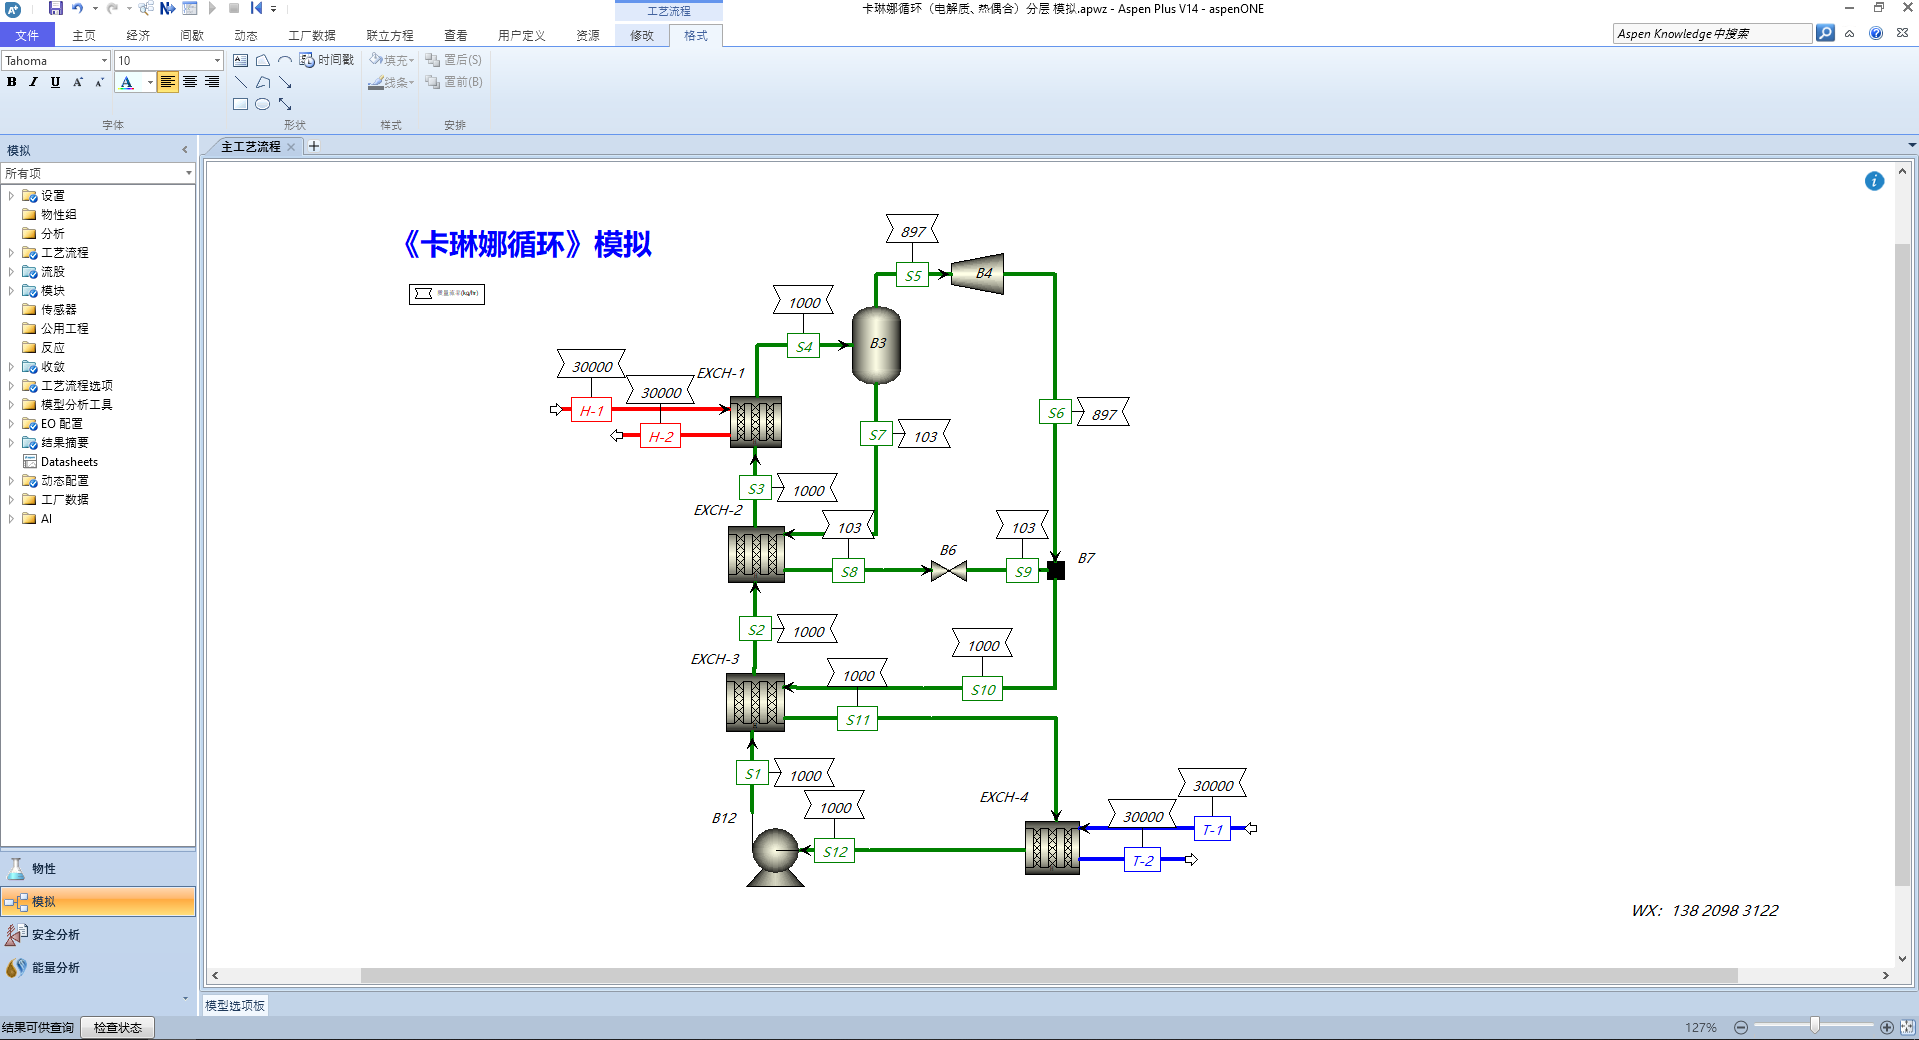The image size is (1919, 1040).
Task: Switch to the 安全分析 safety analysis environment
Action: [x=98, y=935]
